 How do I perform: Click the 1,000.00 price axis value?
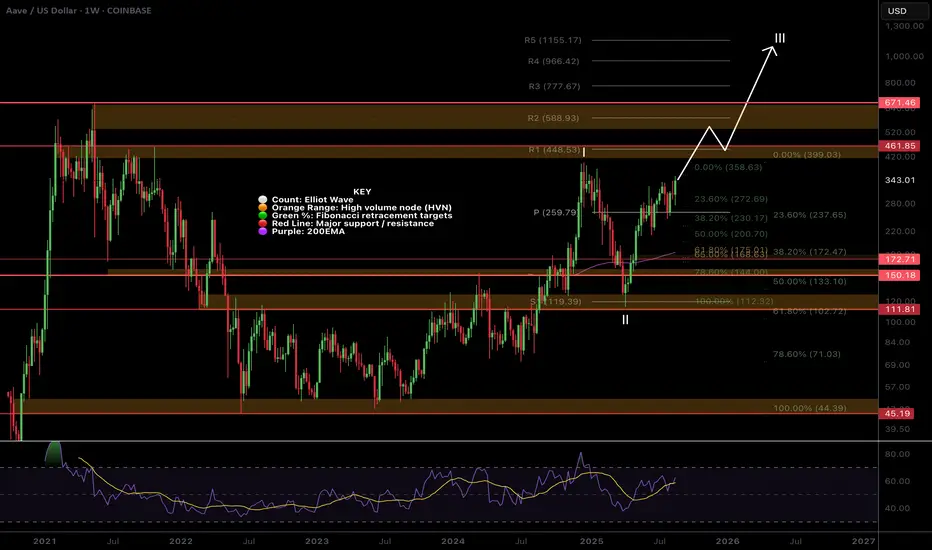(x=904, y=56)
